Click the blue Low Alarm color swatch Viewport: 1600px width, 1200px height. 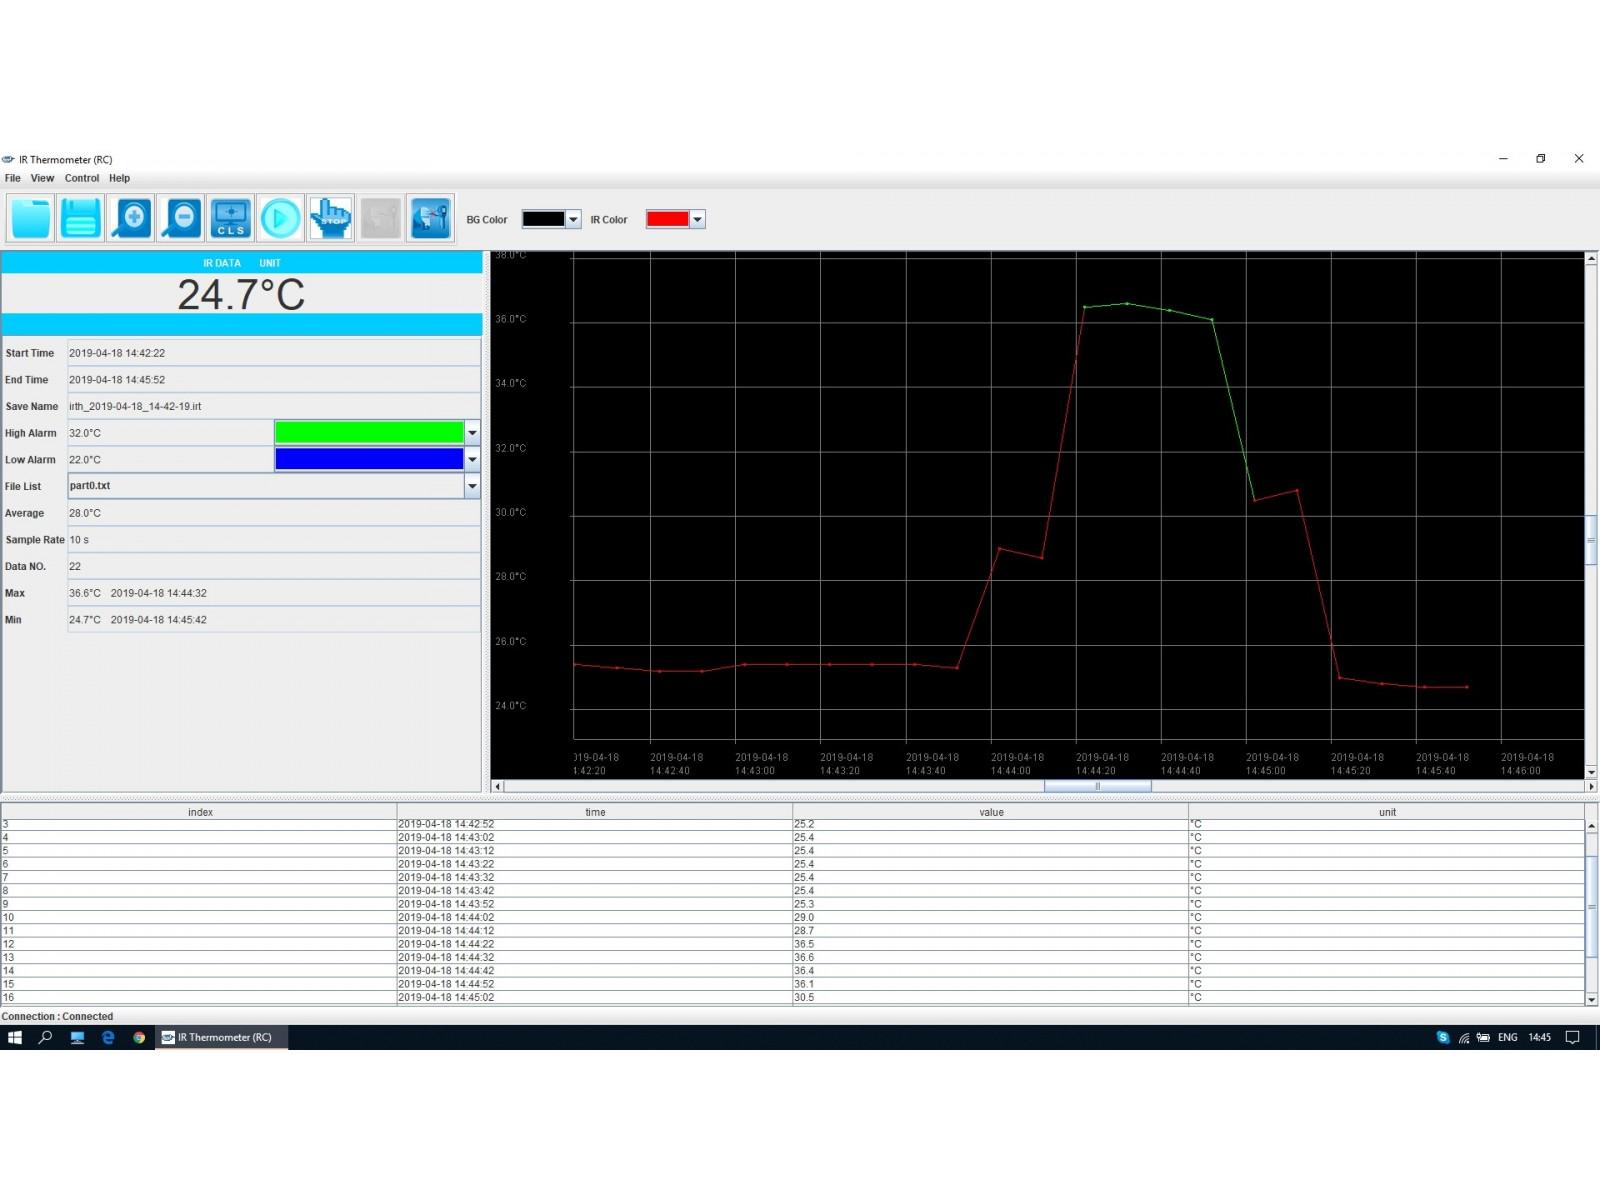coord(369,459)
